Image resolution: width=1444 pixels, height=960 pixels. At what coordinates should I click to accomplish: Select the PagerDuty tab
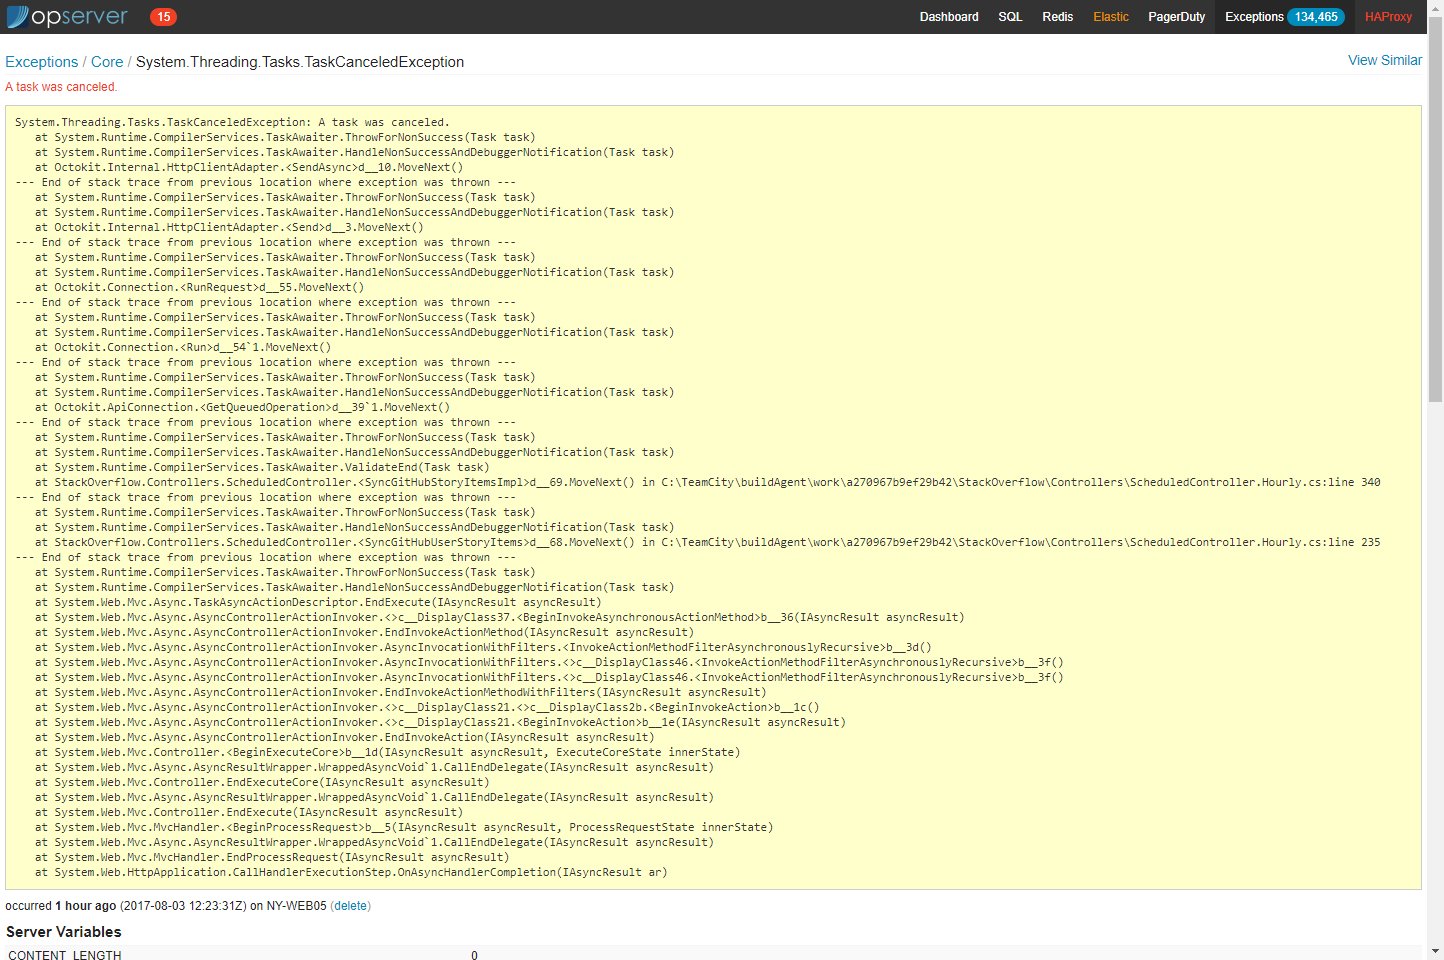1176,17
